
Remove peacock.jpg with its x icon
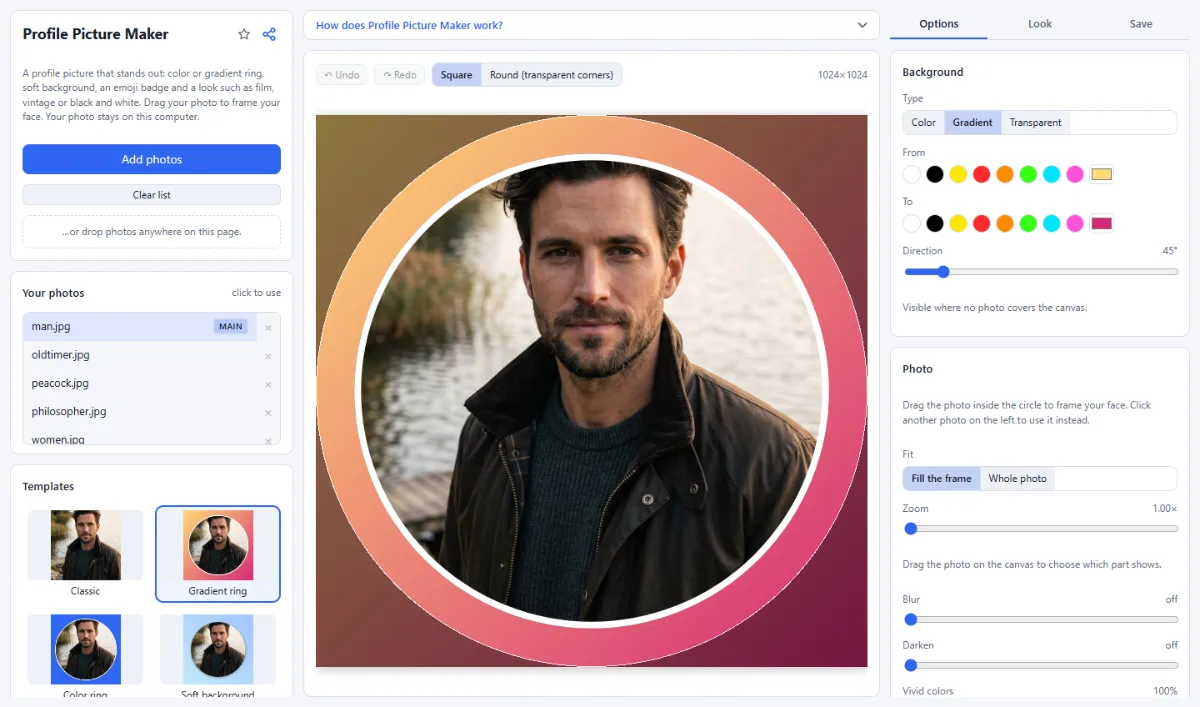268,384
